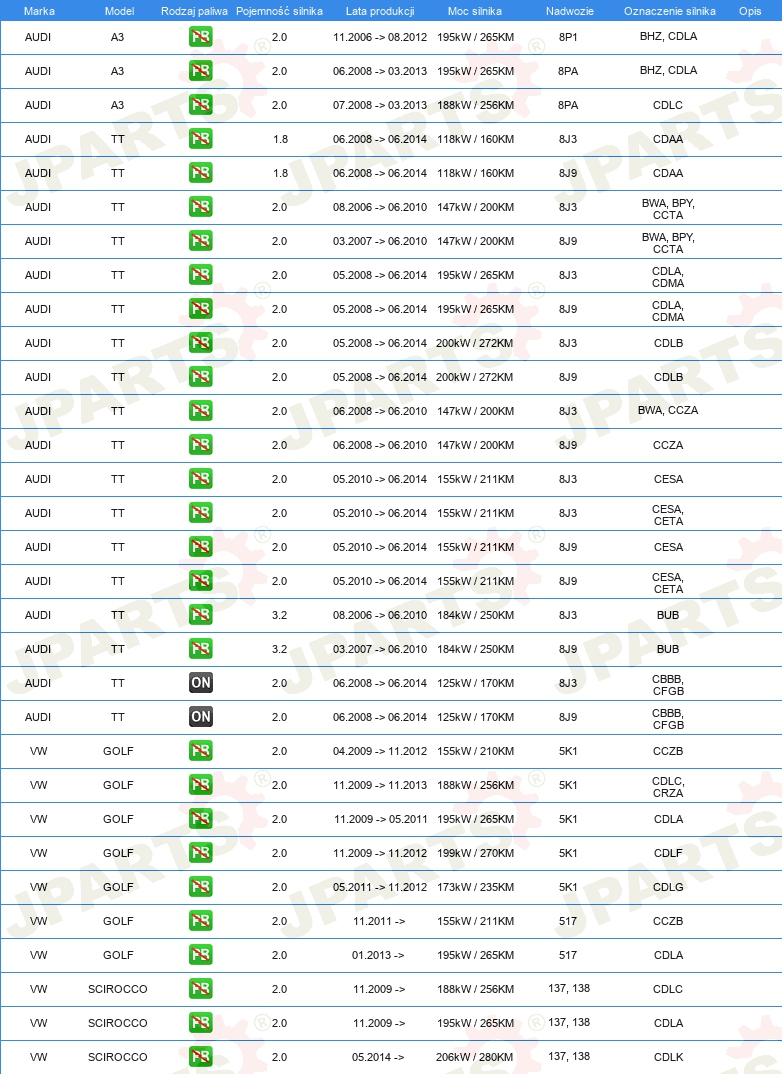Click engine code CDLK
This screenshot has width=782, height=1074.
668,1057
